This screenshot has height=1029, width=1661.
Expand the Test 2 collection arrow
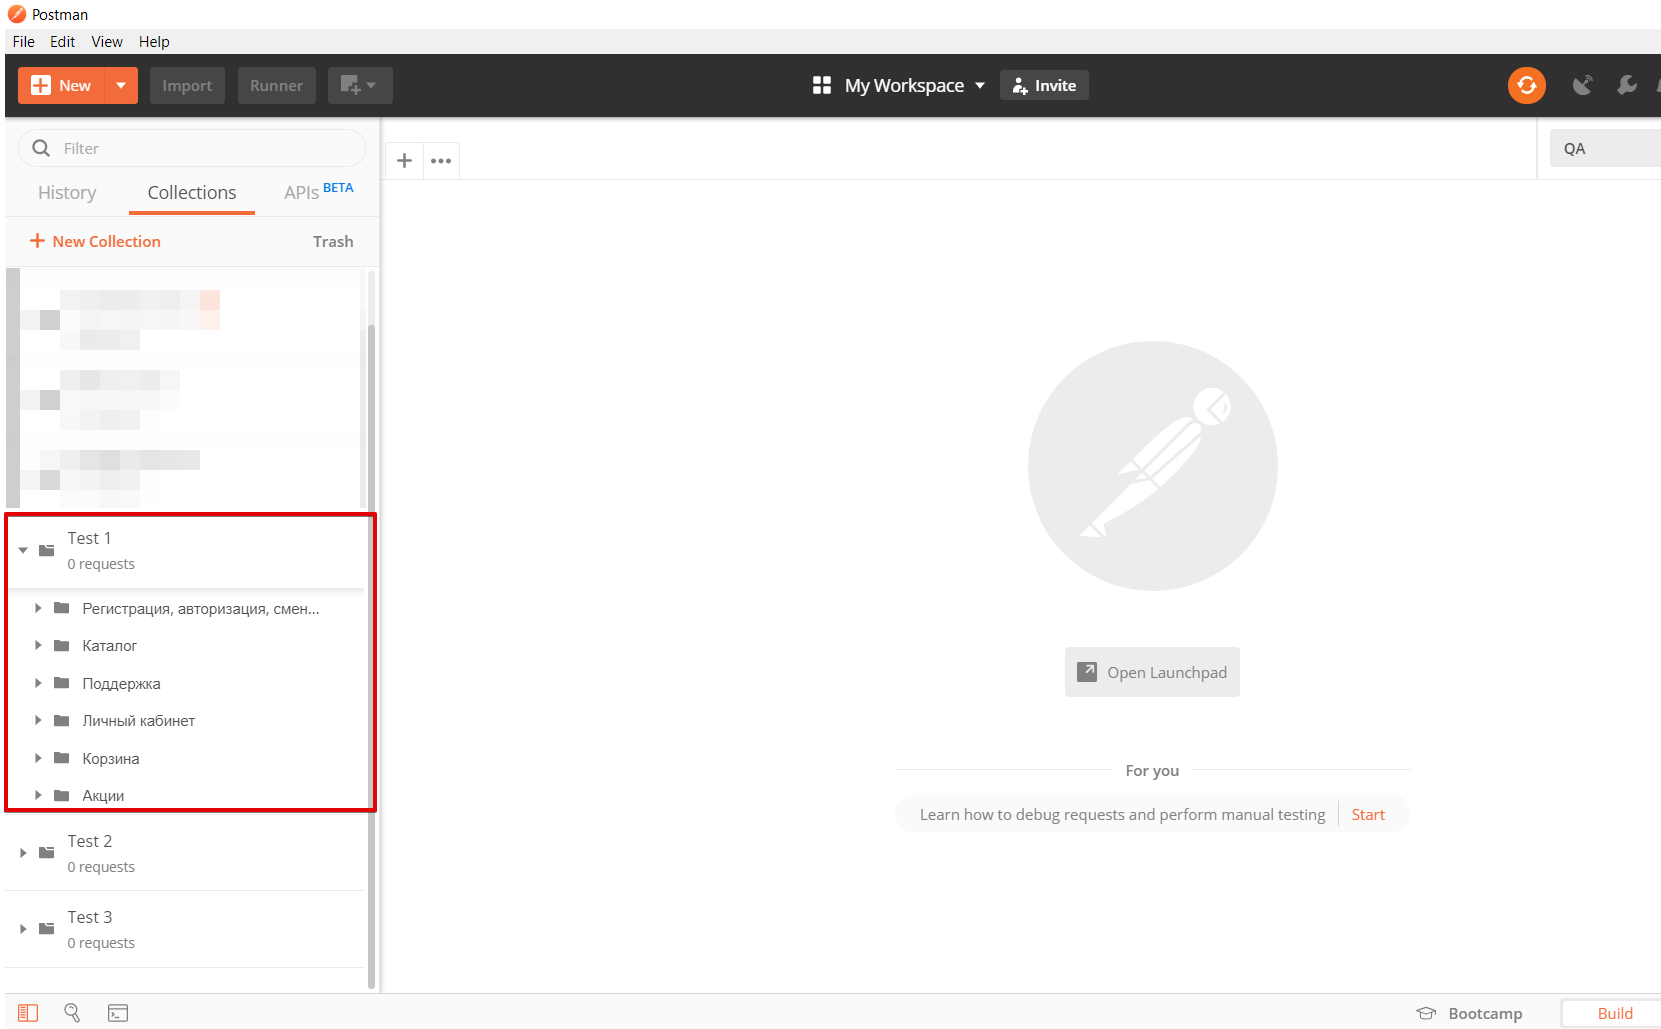23,853
